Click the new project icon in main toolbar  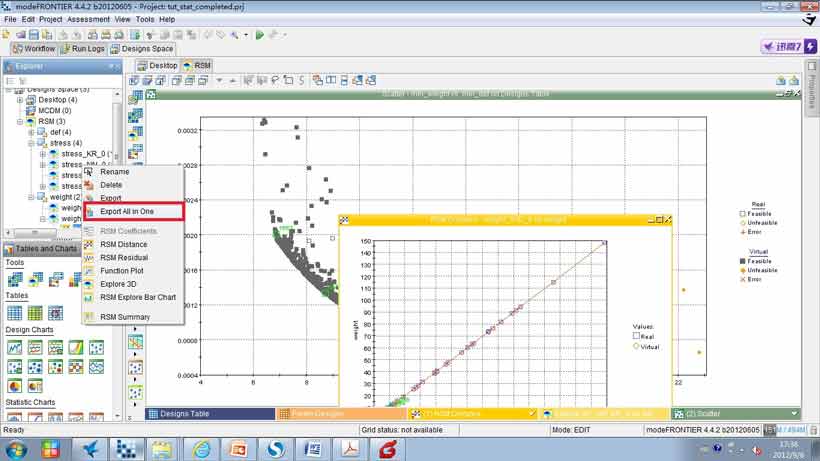click(x=7, y=35)
